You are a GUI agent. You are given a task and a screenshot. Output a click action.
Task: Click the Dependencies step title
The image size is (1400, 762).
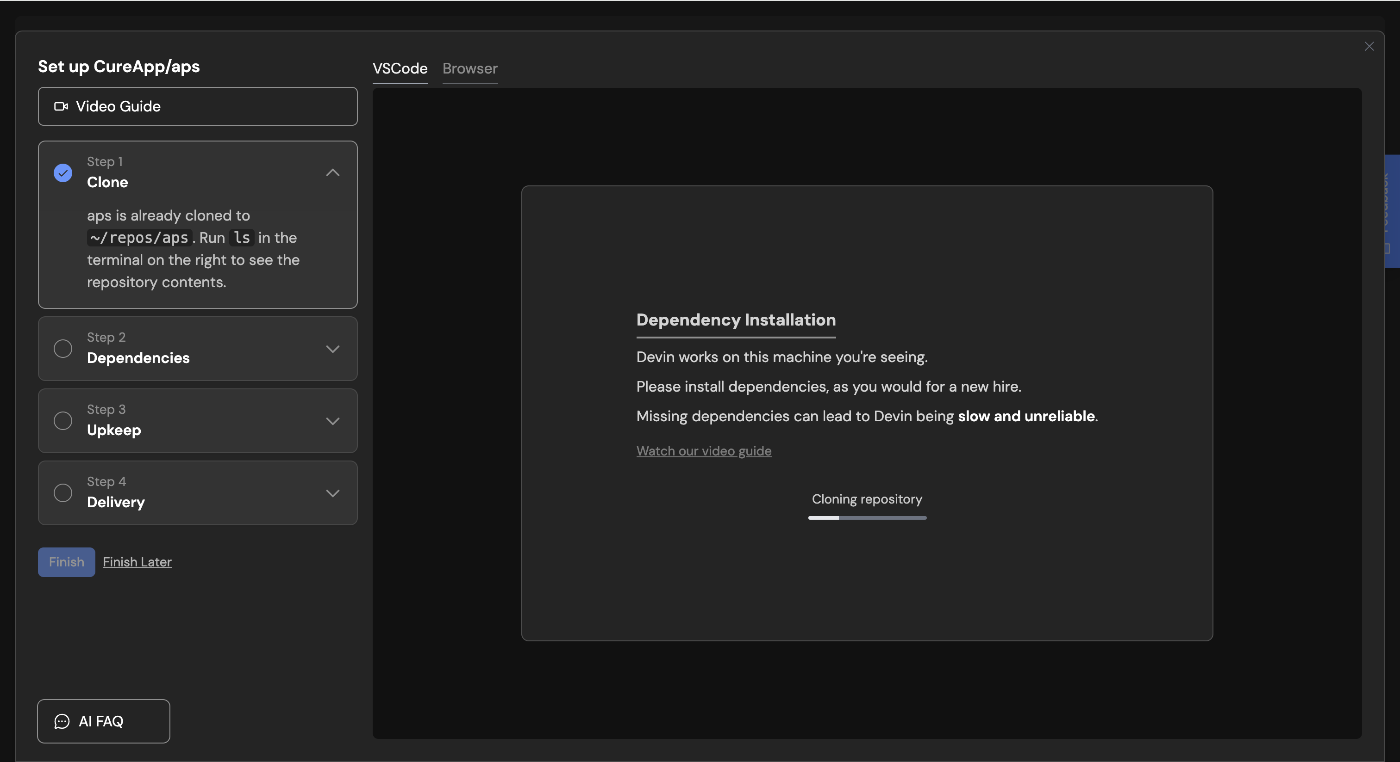[x=138, y=358]
